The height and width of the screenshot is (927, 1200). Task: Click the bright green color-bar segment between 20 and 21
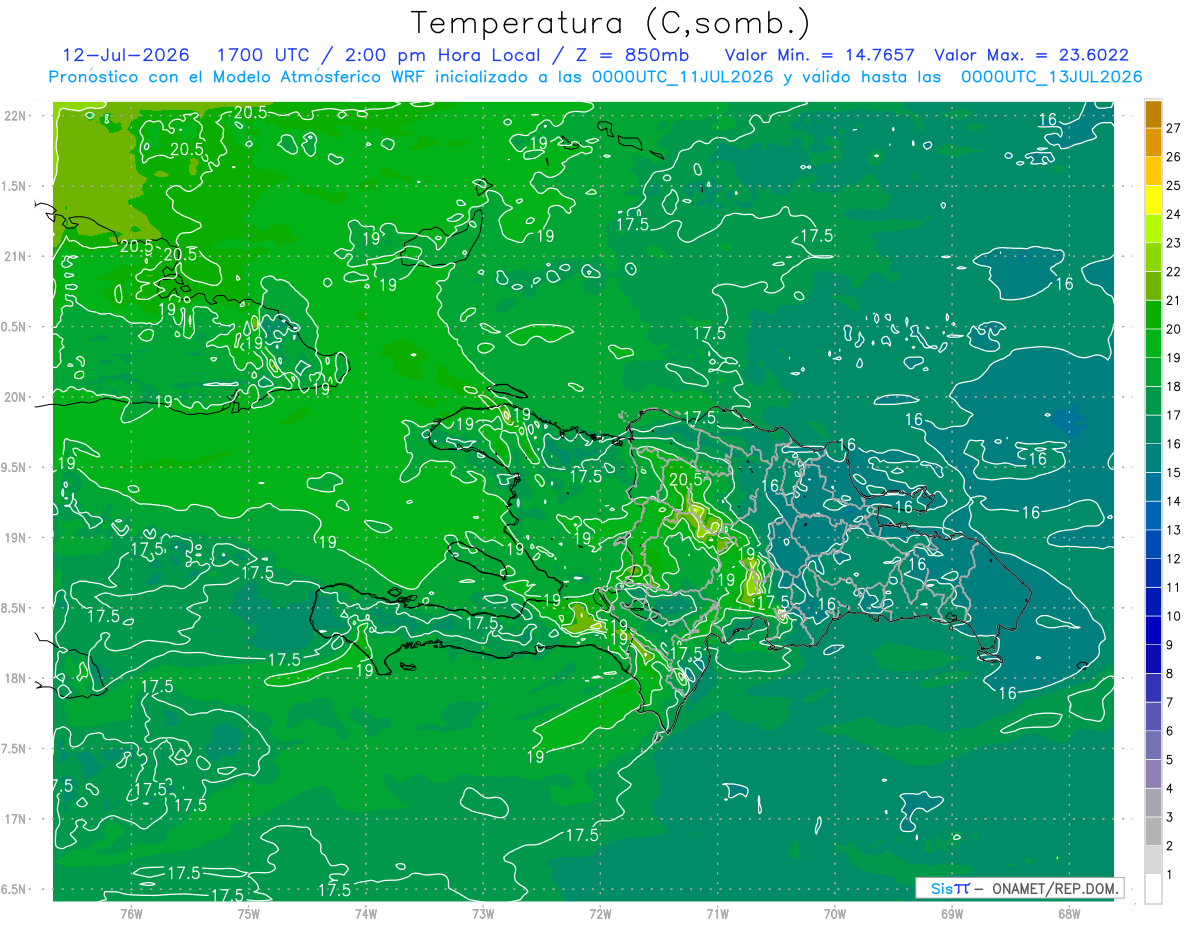point(1153,315)
